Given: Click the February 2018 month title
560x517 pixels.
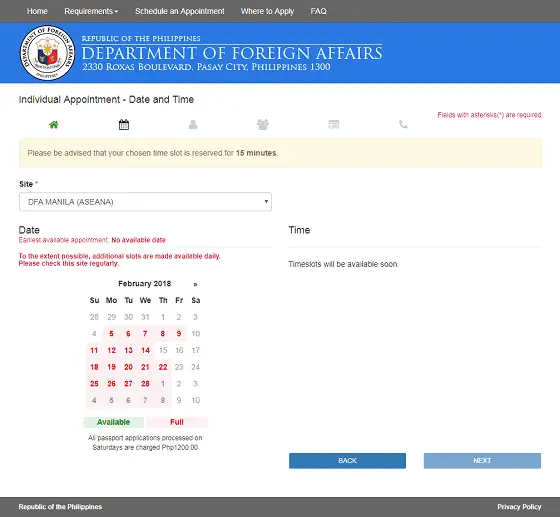Looking at the screenshot, I should [145, 284].
